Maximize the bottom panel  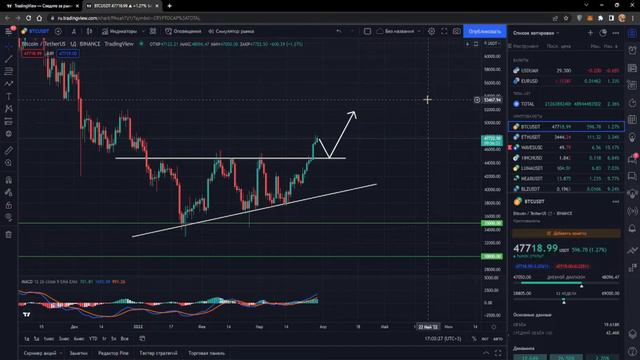pyautogui.click(x=498, y=353)
